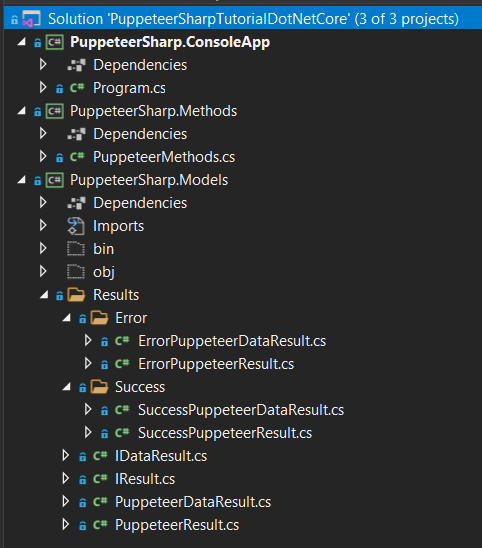The image size is (482, 548).
Task: Click the PuppeteerSharp.Methods C# project icon
Action: click(55, 111)
